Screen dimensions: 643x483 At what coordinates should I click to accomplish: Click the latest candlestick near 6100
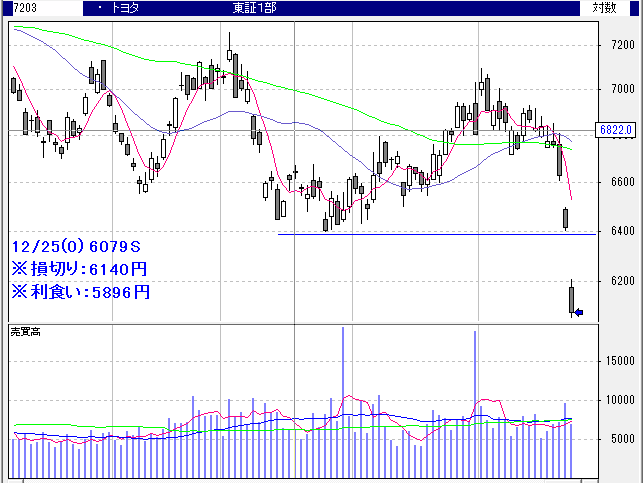pyautogui.click(x=572, y=299)
